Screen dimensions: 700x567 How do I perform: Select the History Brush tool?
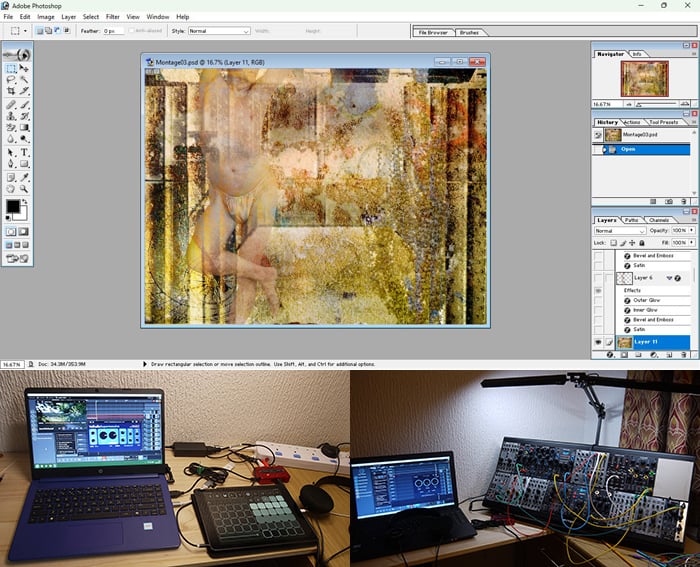pos(24,116)
